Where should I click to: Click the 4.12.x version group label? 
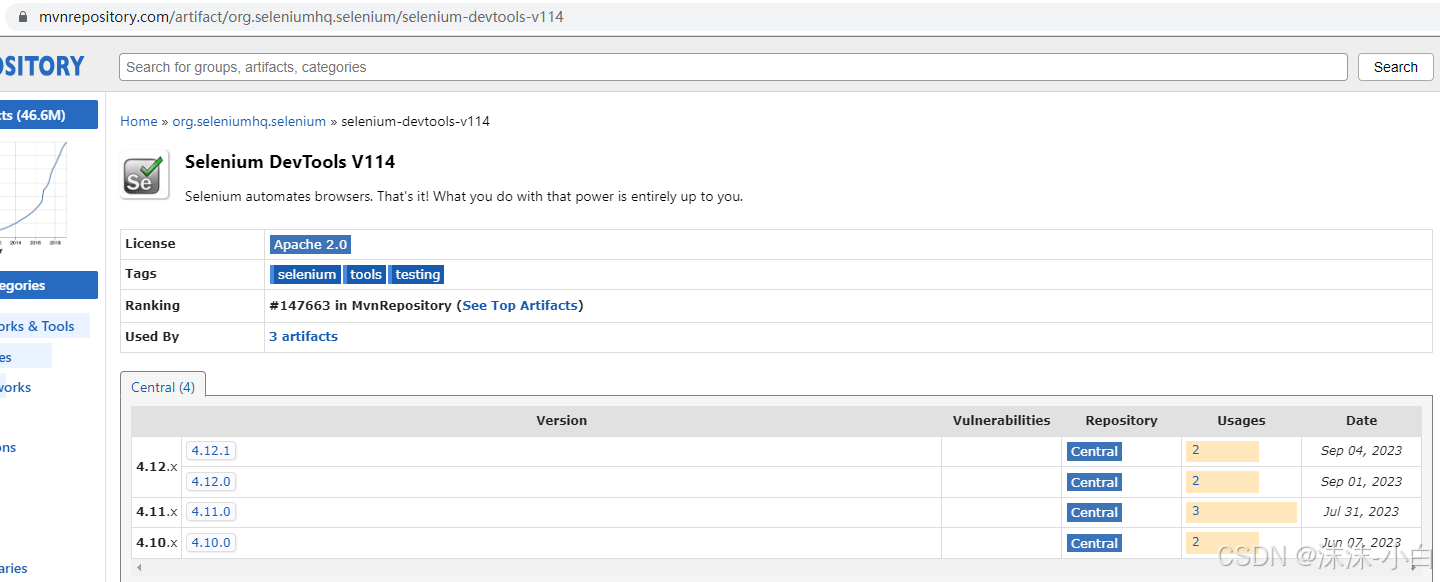coord(157,466)
